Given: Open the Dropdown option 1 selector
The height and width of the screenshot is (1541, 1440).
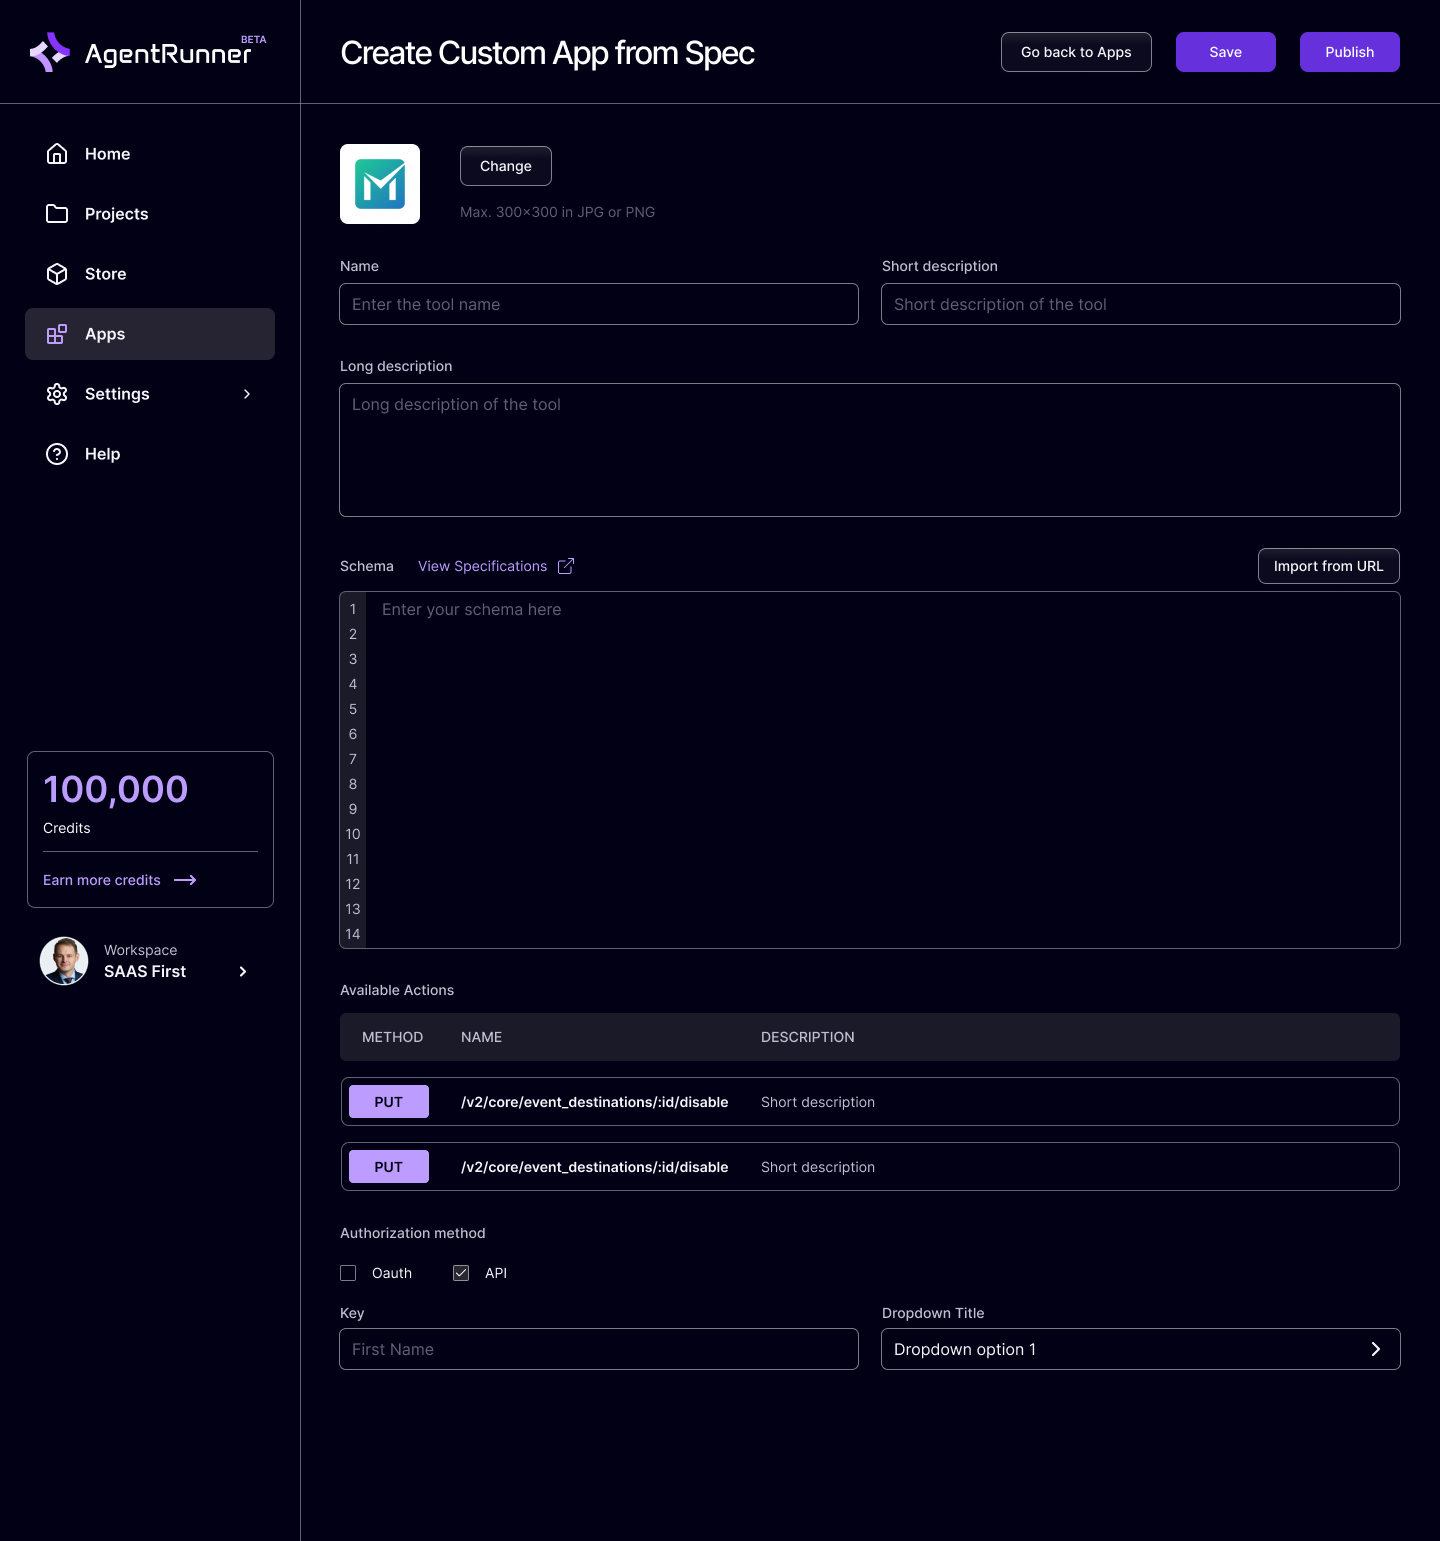Looking at the screenshot, I should point(1140,1349).
